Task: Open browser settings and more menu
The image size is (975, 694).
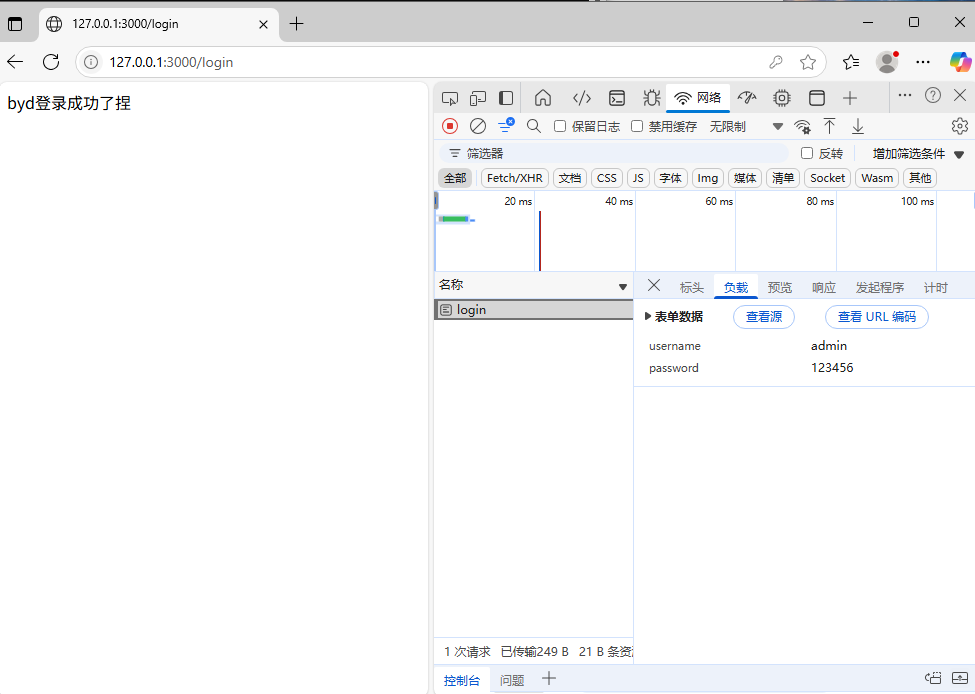Action: tap(923, 62)
